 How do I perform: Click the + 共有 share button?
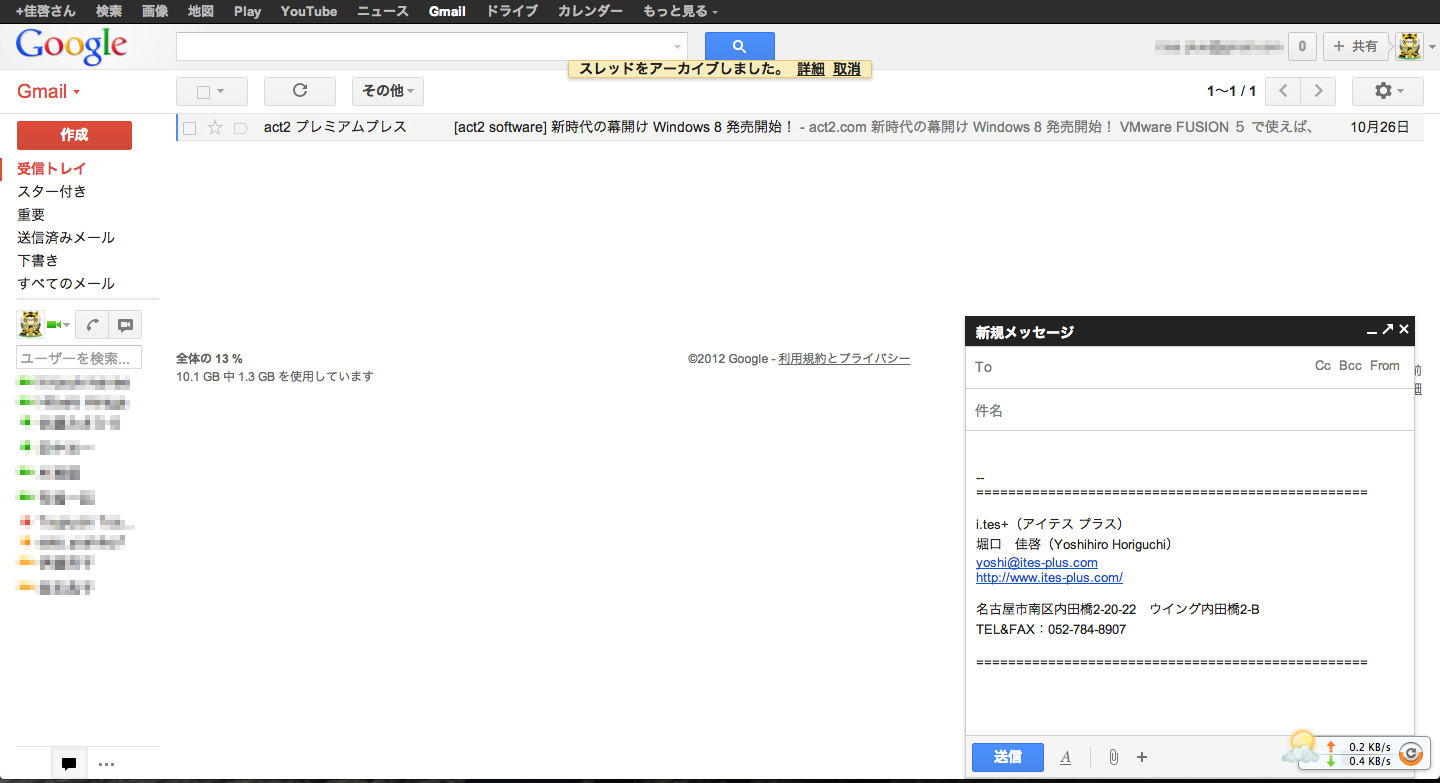pyautogui.click(x=1355, y=46)
